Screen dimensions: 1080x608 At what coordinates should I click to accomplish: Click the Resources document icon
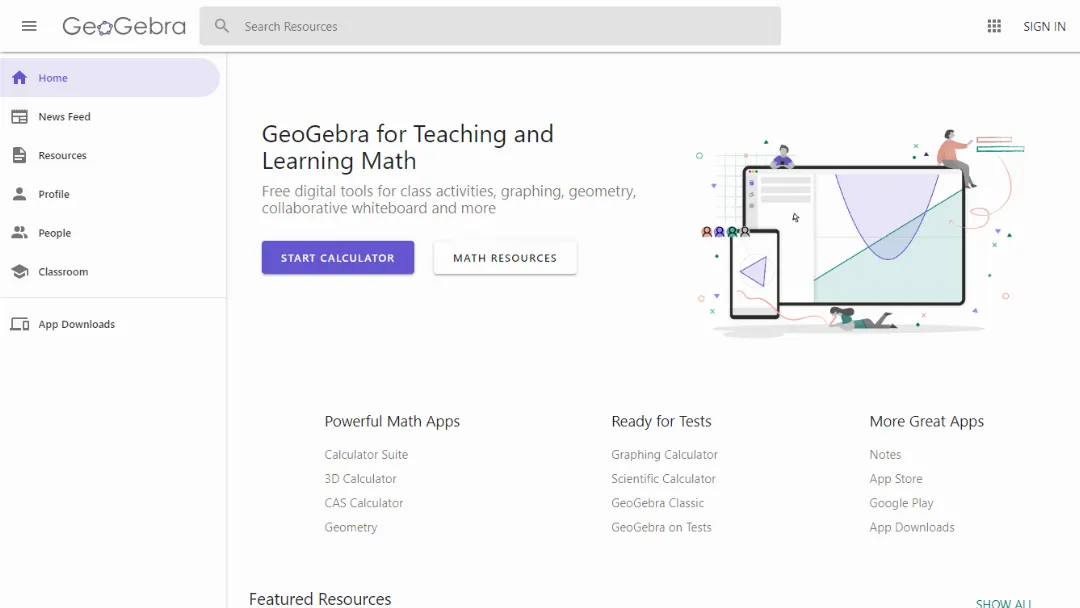(19, 155)
